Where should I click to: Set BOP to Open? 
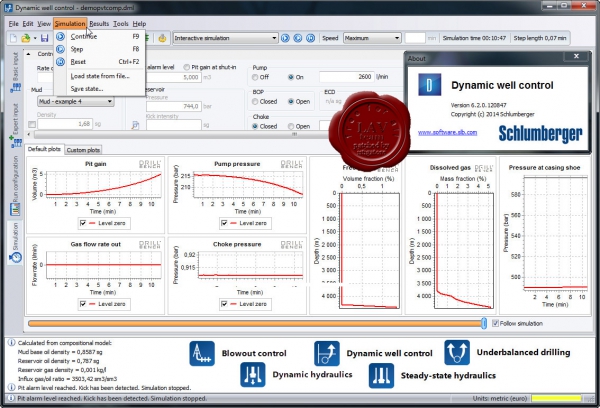pyautogui.click(x=291, y=102)
